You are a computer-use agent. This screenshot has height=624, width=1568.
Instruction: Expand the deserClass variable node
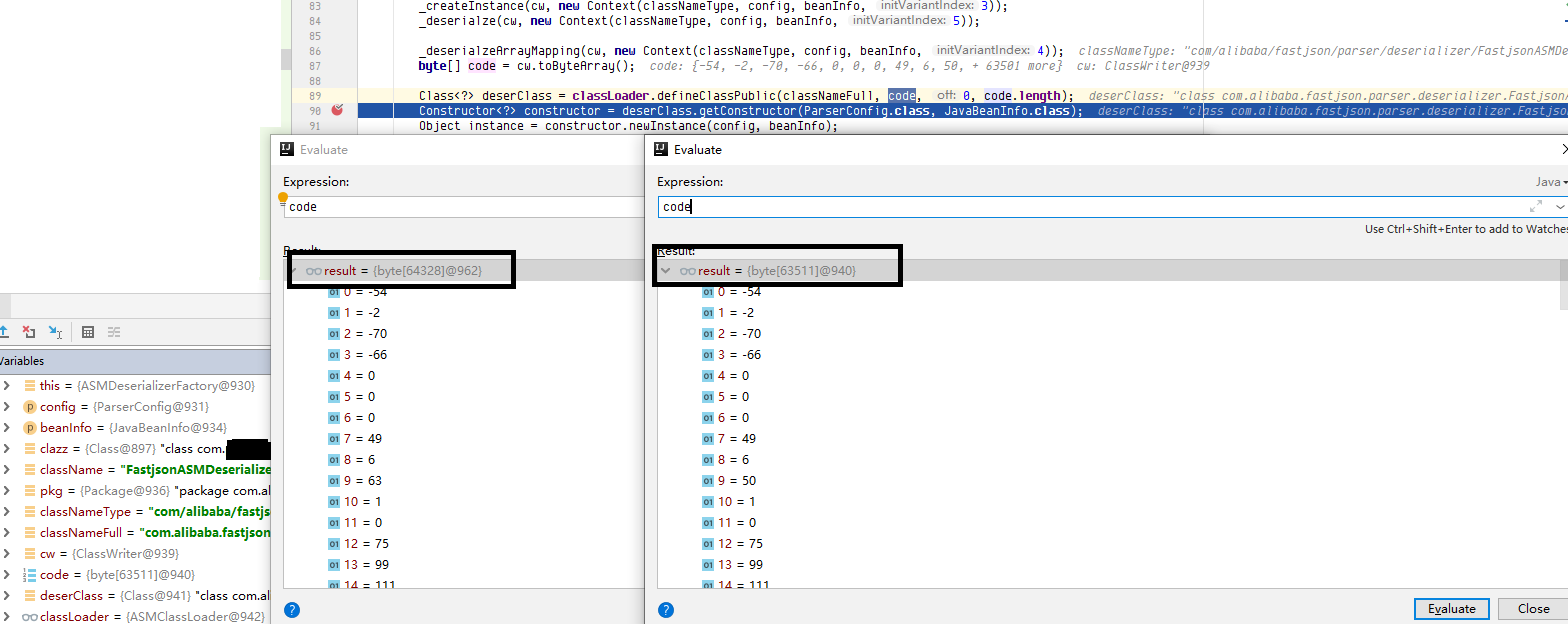(6, 596)
